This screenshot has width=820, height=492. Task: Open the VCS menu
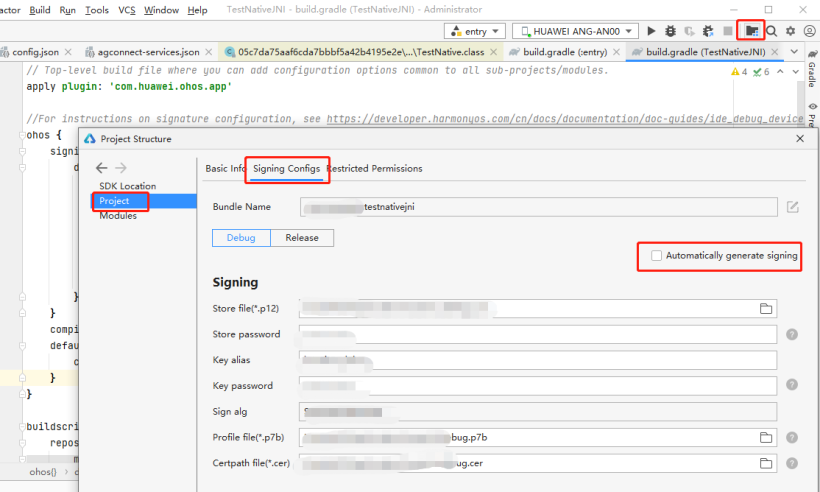pos(127,10)
